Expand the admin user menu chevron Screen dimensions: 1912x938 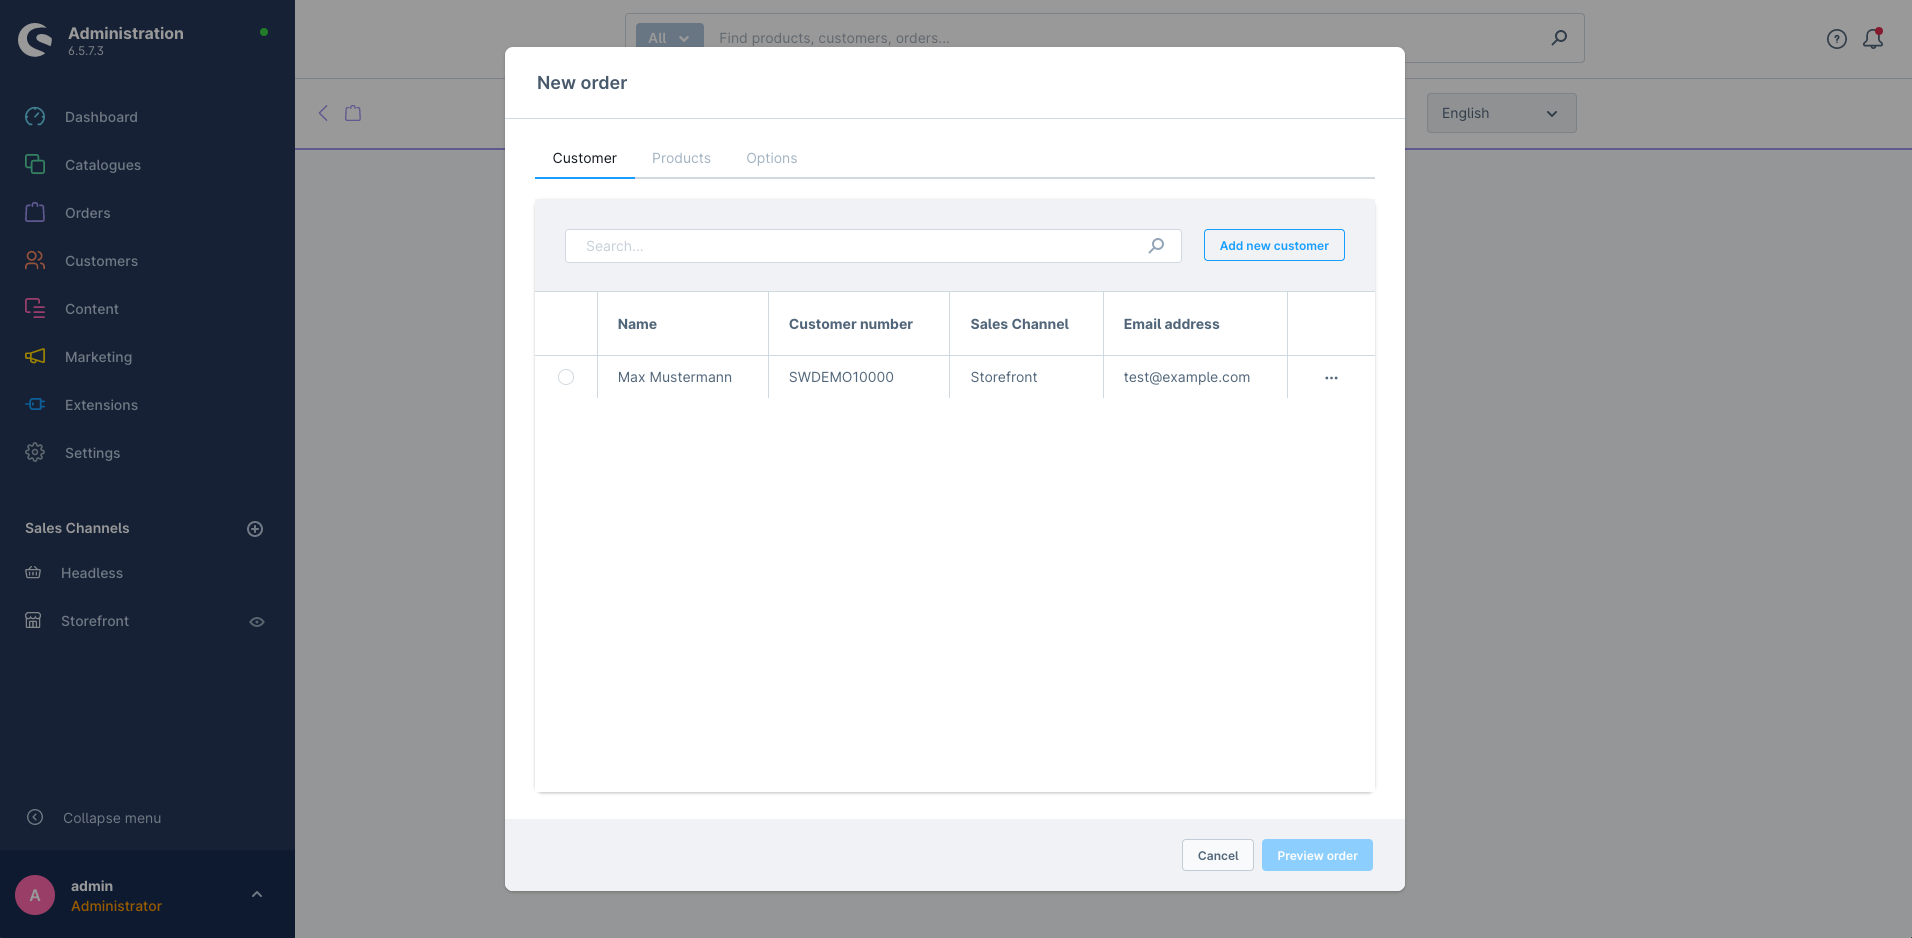[x=257, y=895]
